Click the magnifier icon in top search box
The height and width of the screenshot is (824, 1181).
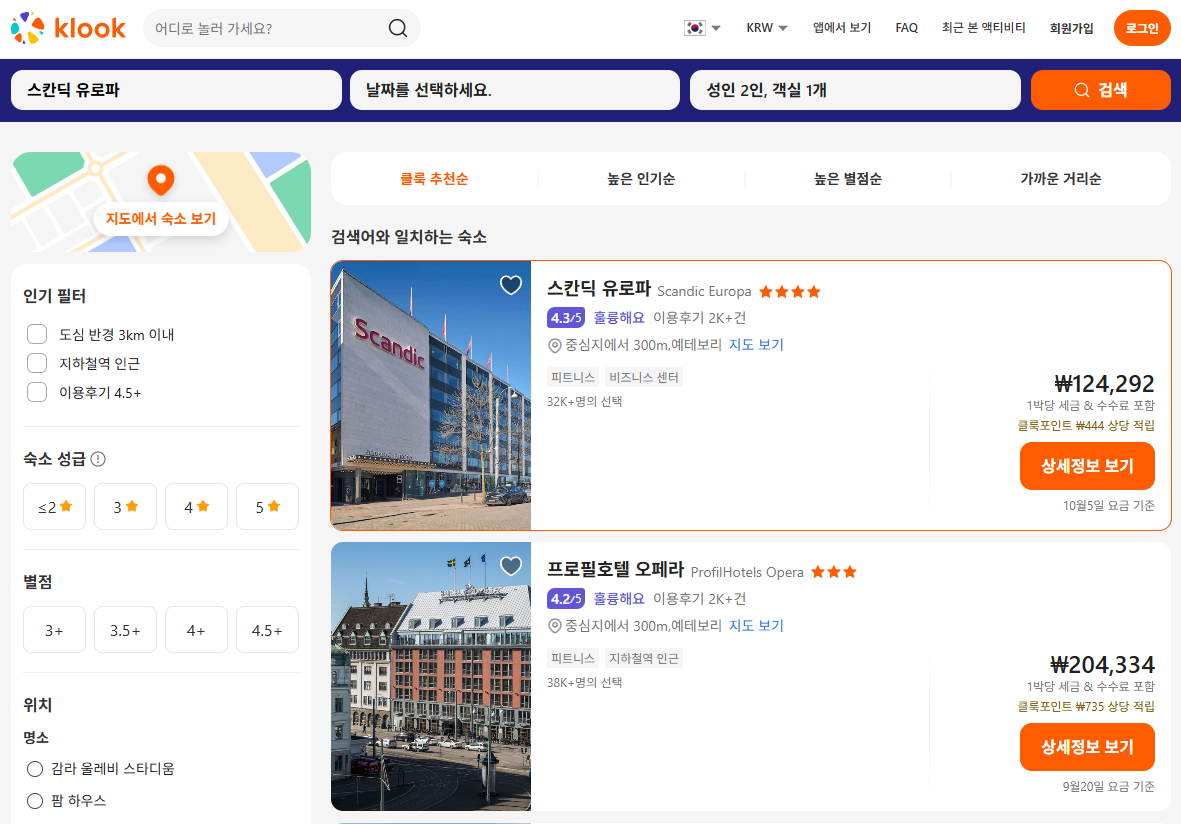coord(398,28)
